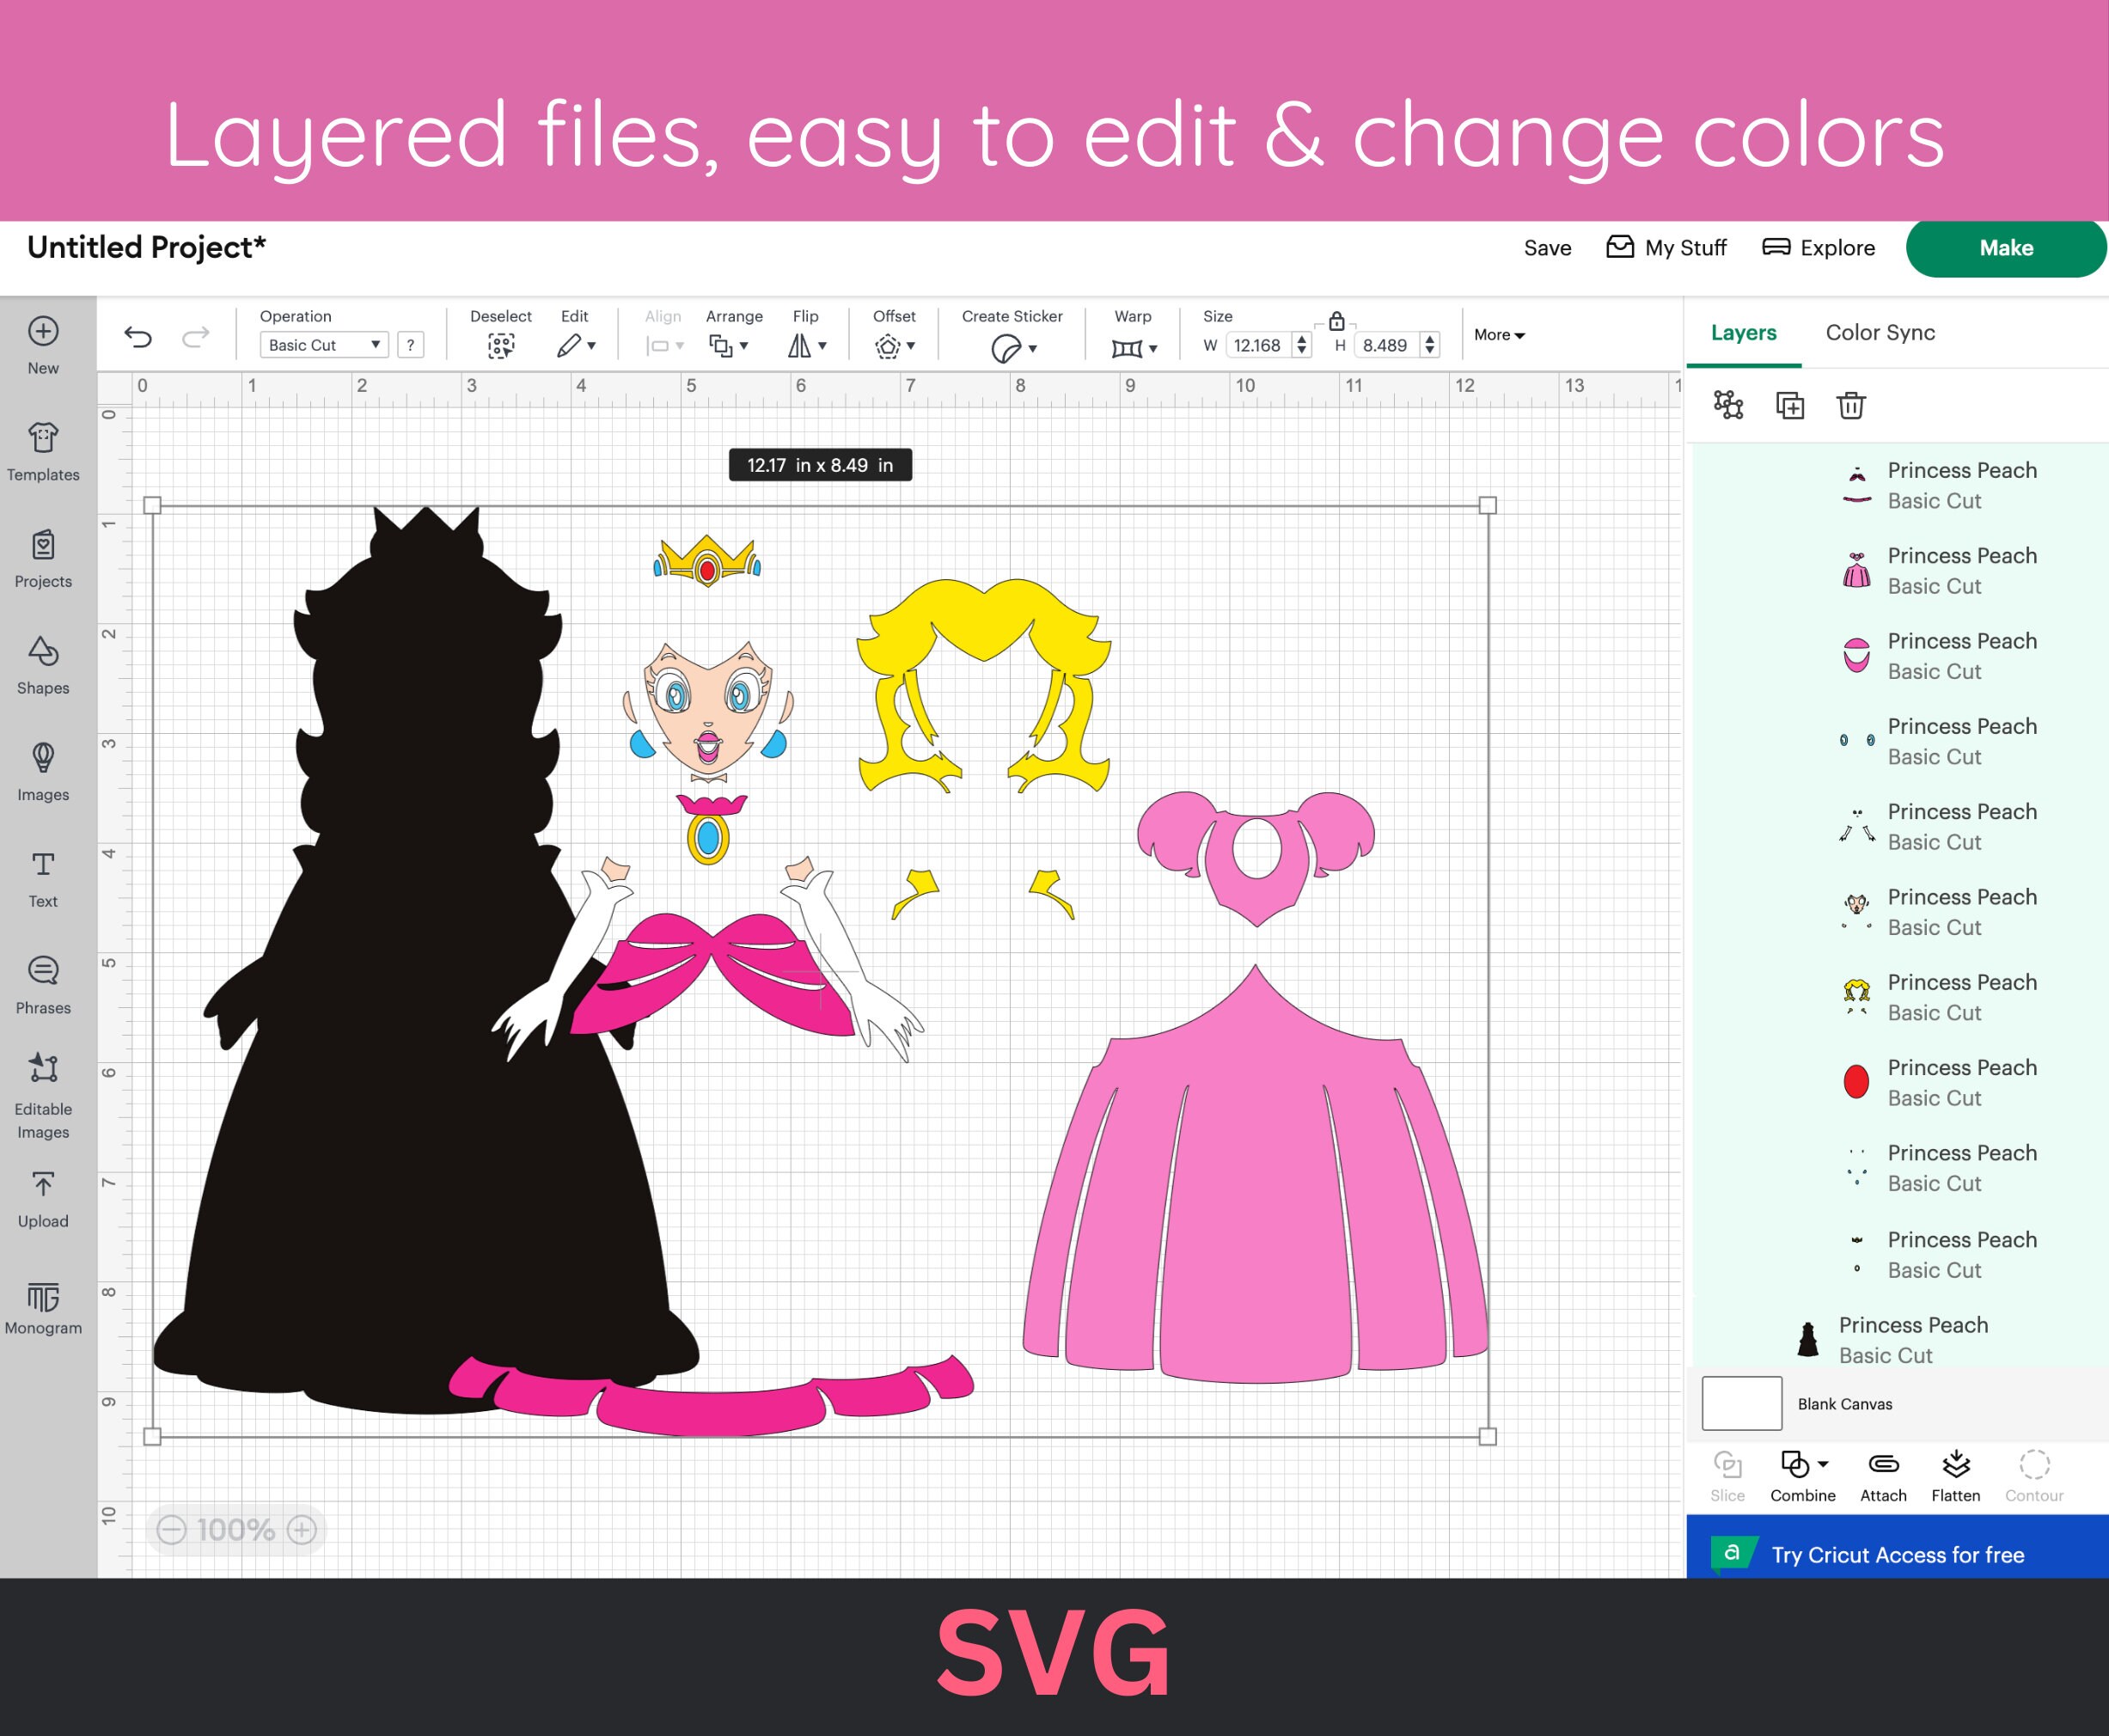Open My Stuff
The width and height of the screenshot is (2109, 1736).
(1666, 247)
